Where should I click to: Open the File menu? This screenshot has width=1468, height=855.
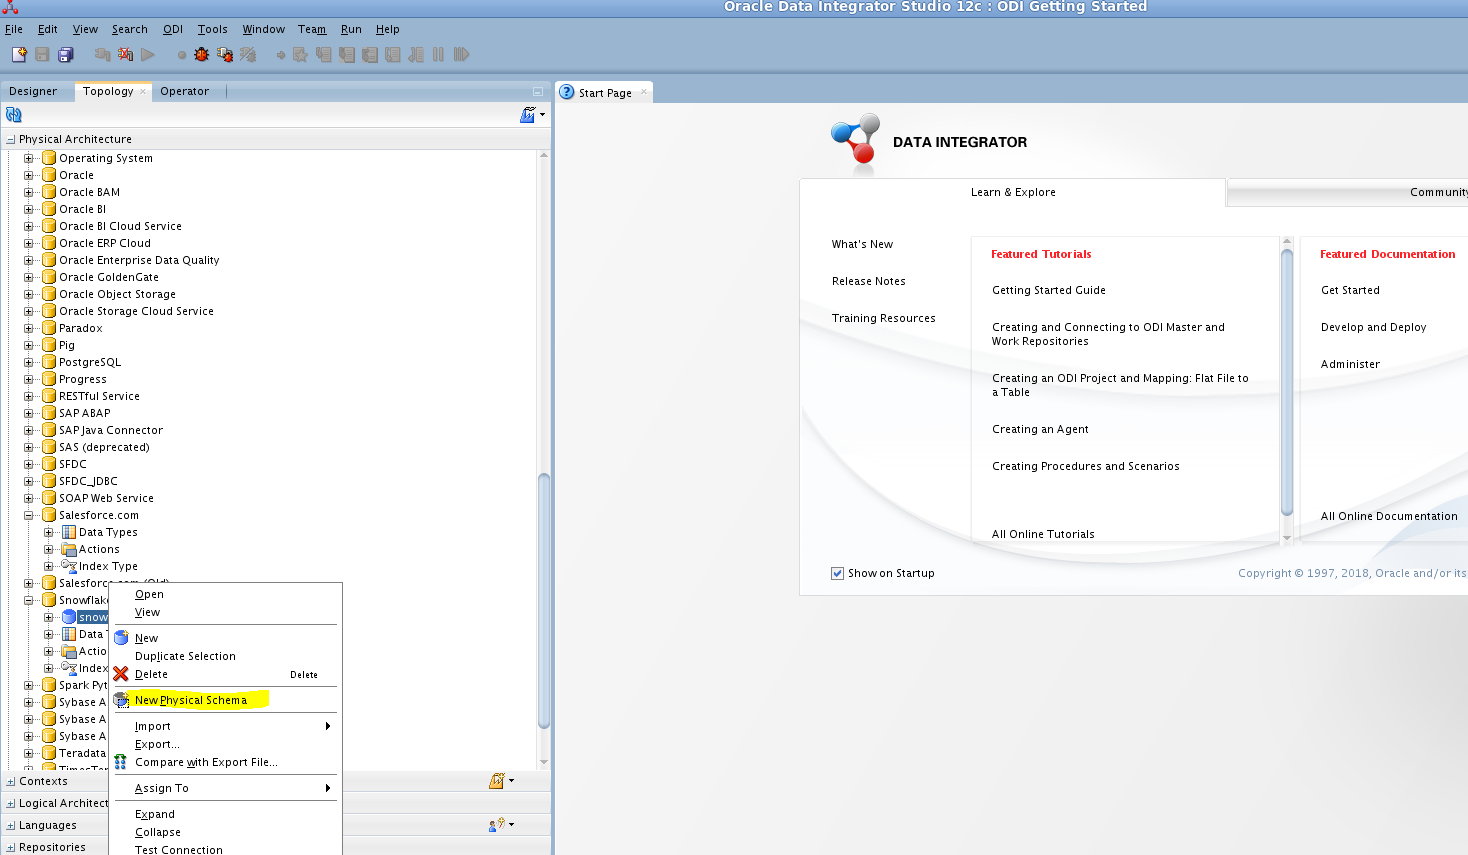[14, 29]
